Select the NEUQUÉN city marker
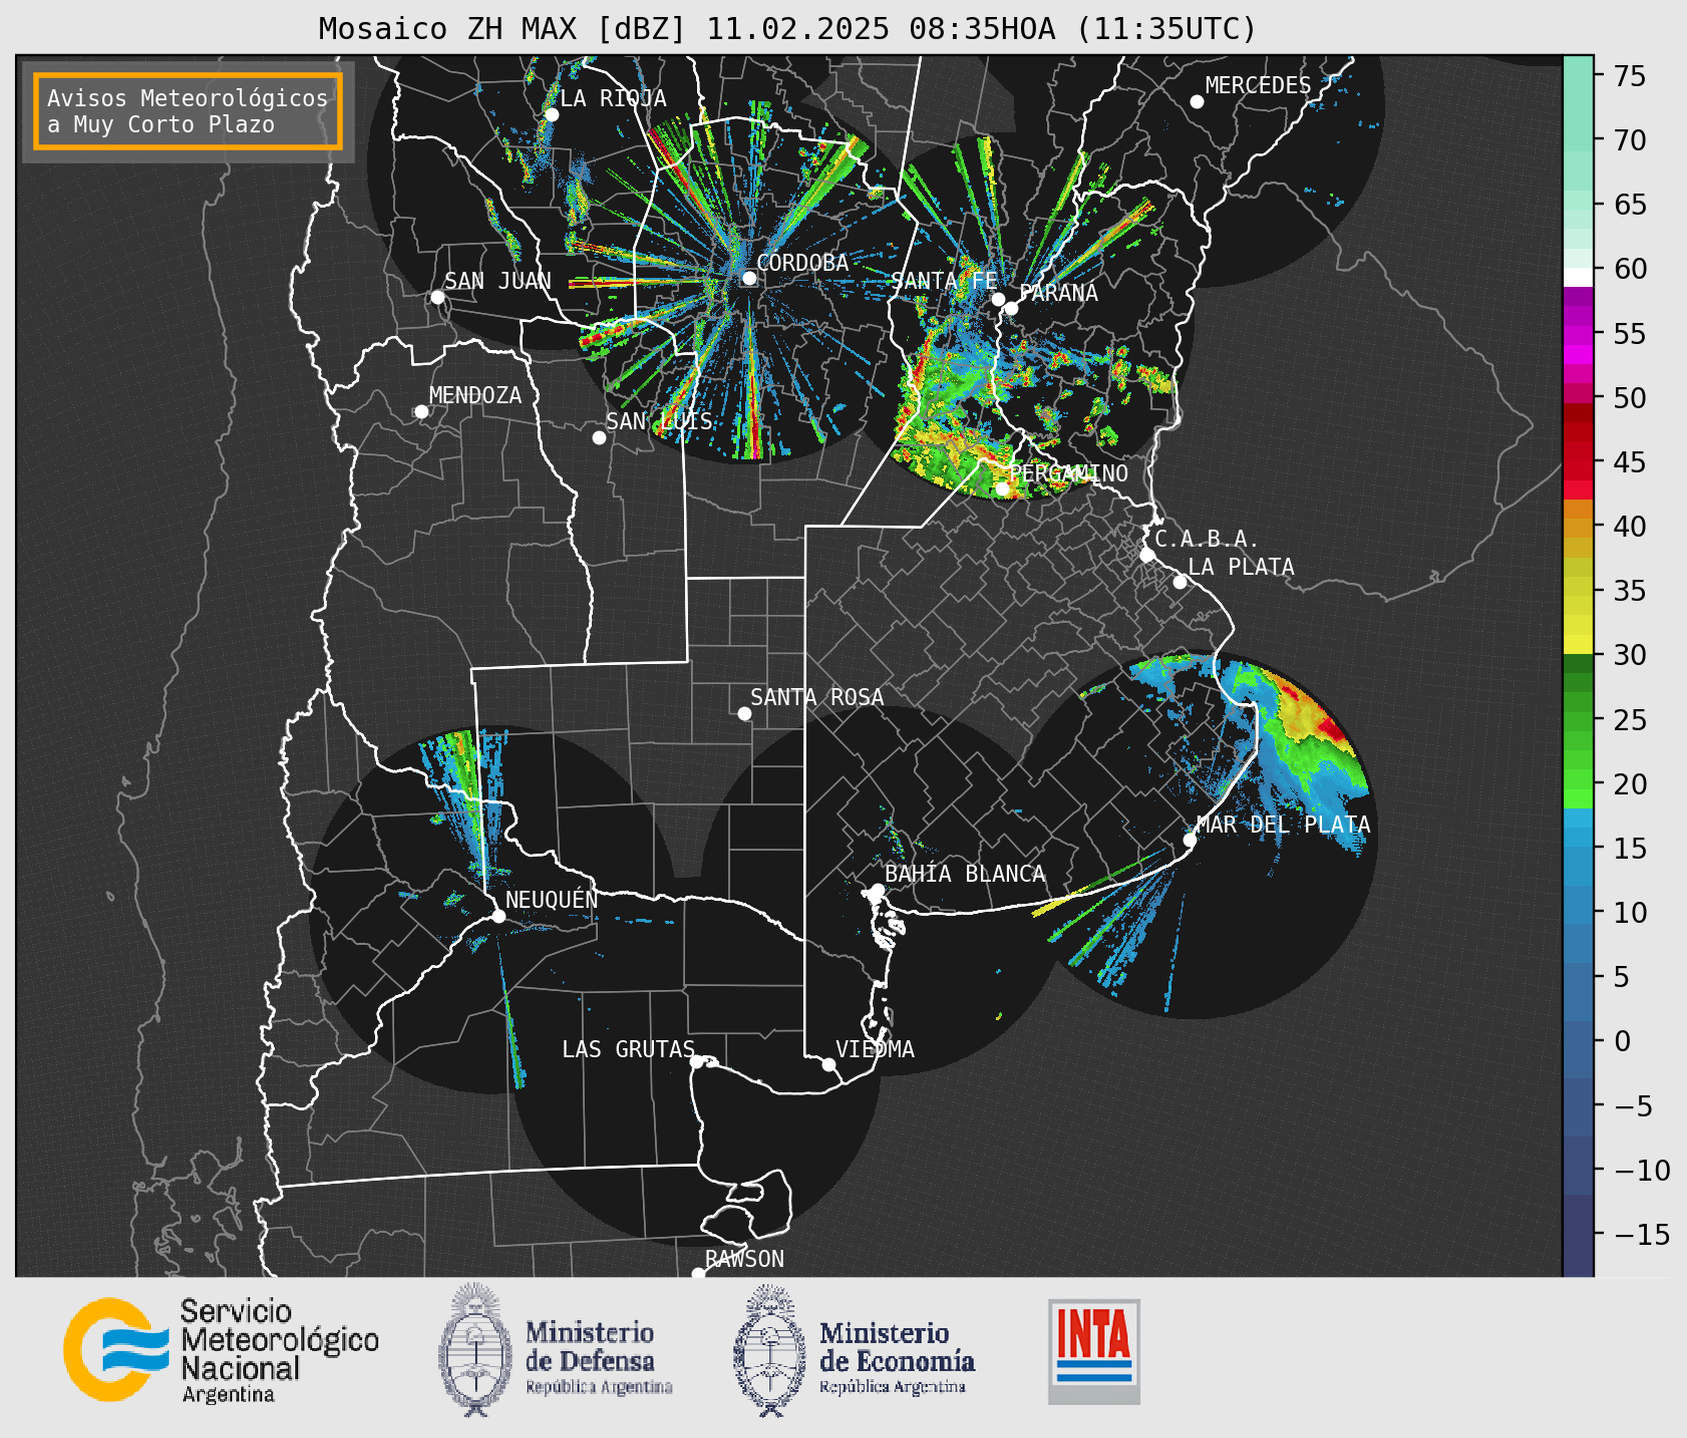1687x1438 pixels. coord(499,916)
